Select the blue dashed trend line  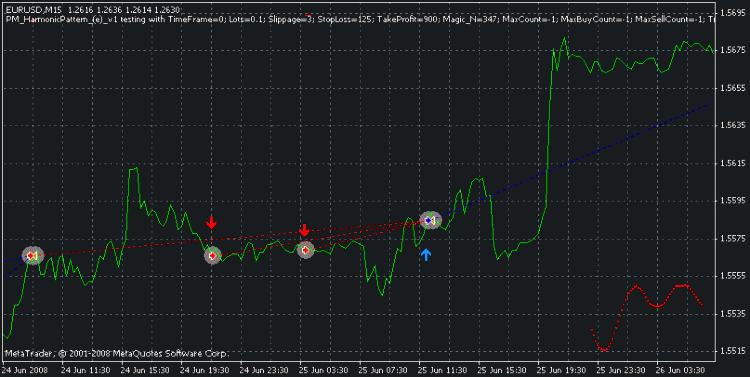point(574,160)
